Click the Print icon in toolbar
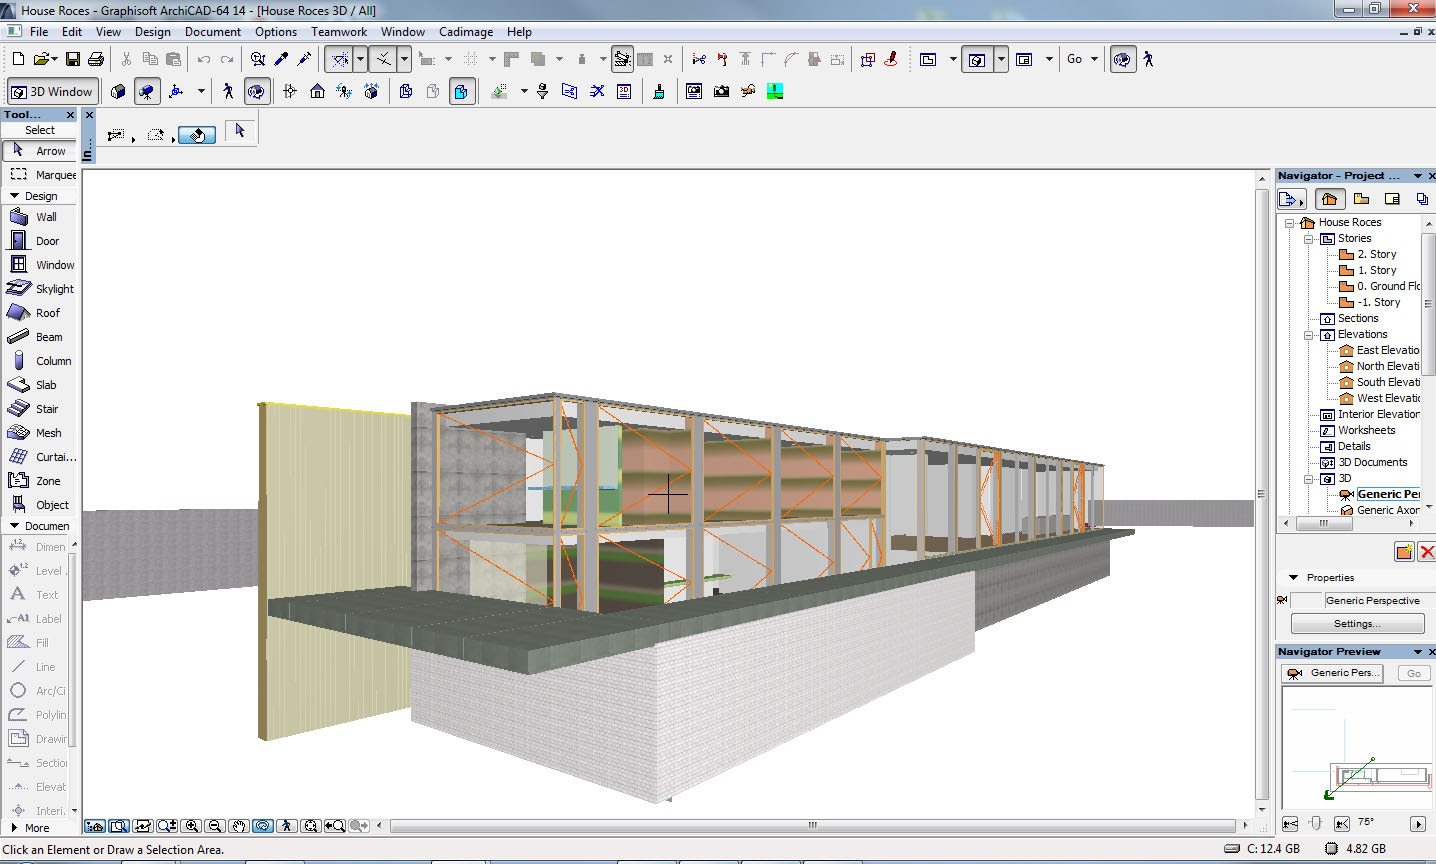Screen dimensions: 1436x864 coord(96,60)
